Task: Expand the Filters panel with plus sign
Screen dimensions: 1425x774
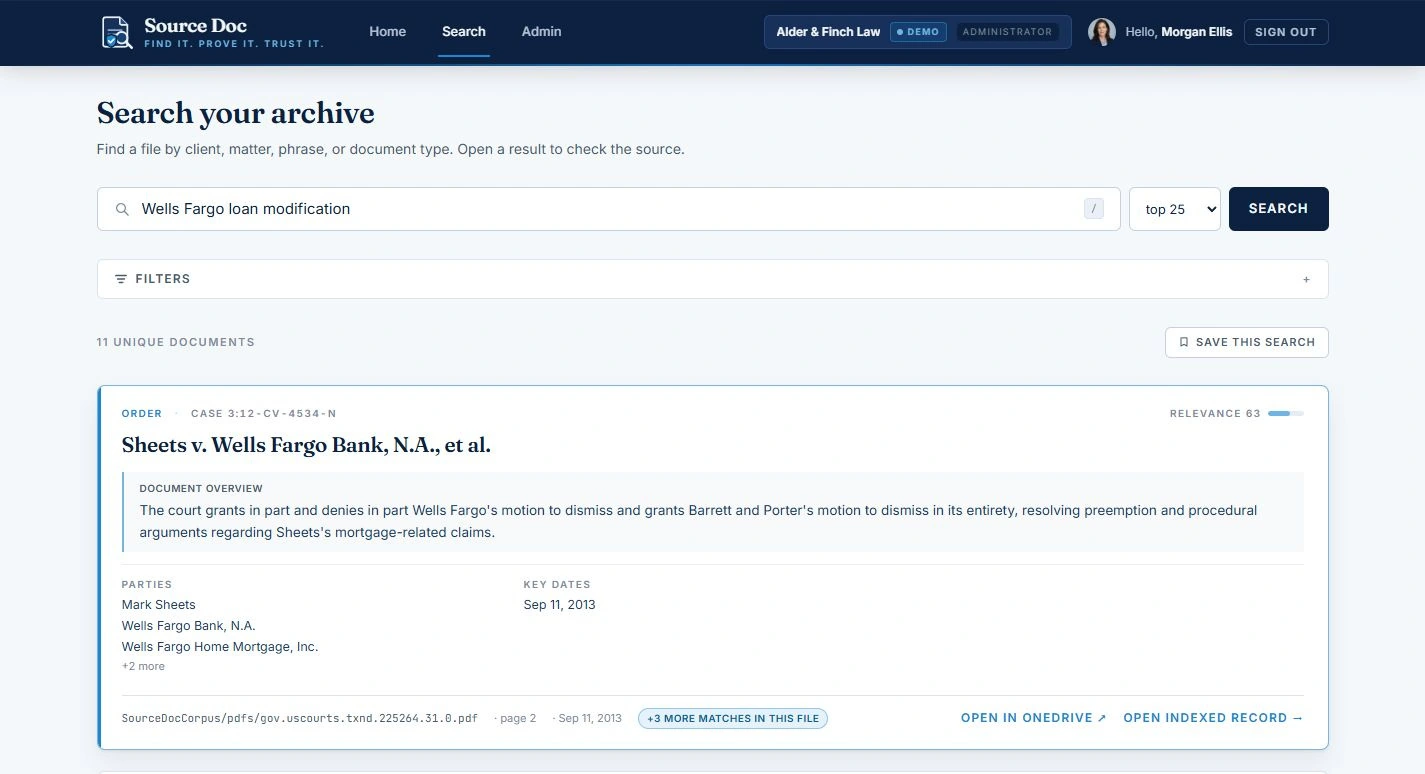Action: [x=1306, y=279]
